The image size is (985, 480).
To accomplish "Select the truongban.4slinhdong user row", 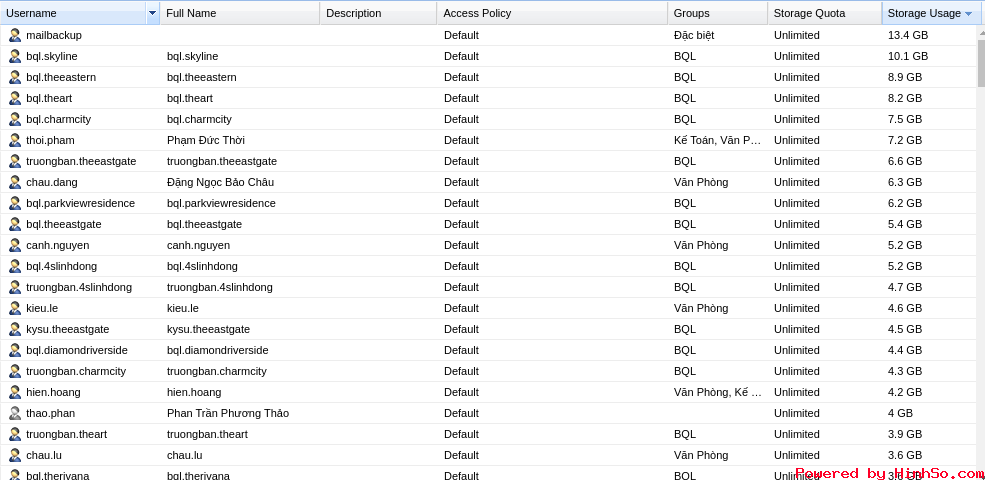I will click(x=489, y=287).
